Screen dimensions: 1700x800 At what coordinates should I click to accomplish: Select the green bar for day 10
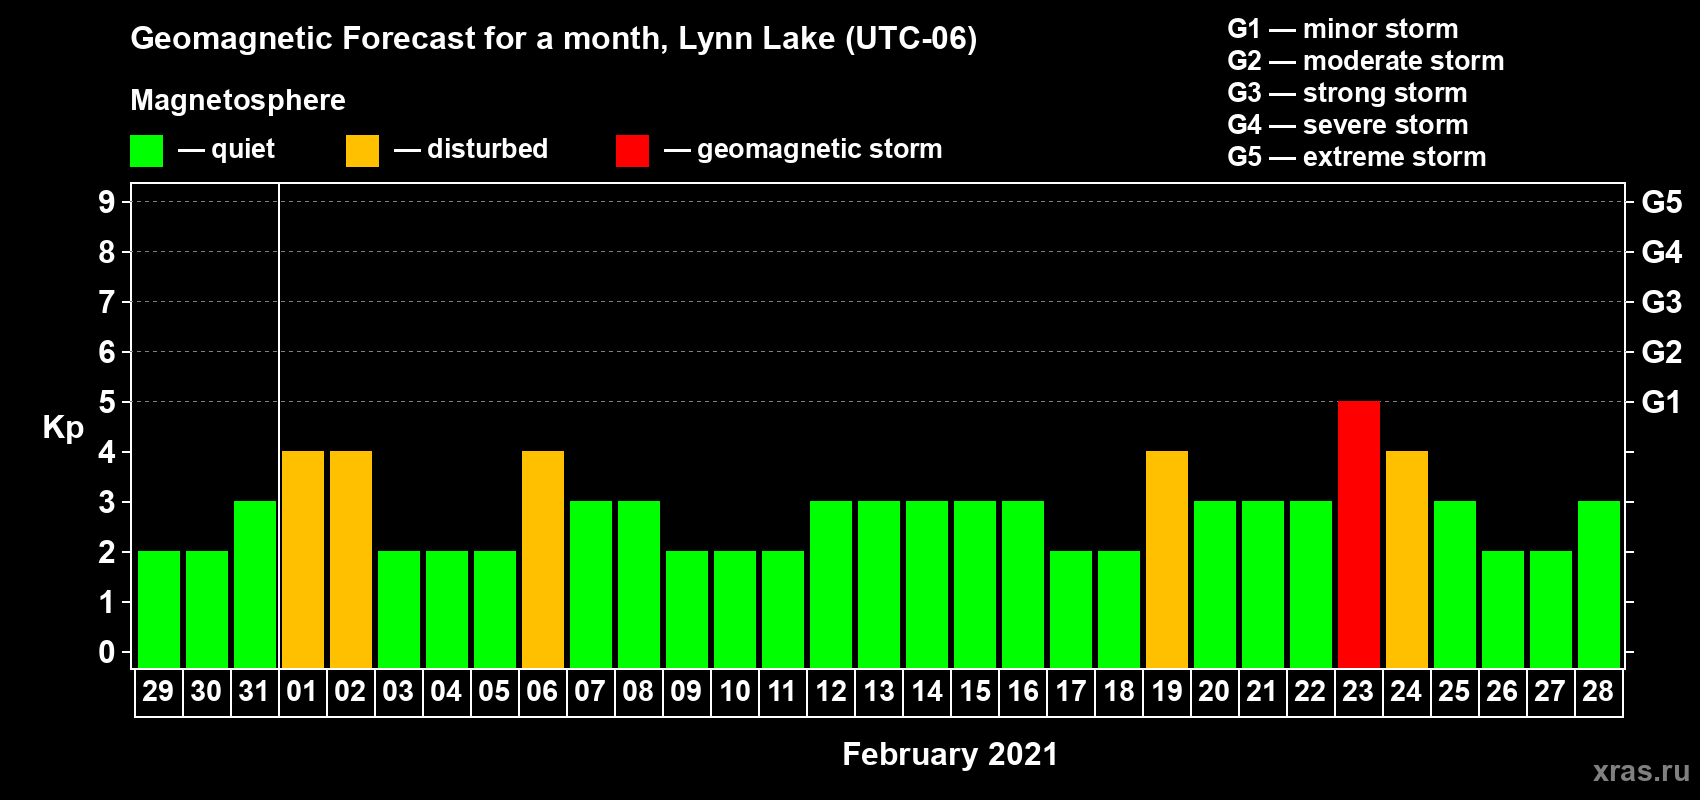(x=735, y=610)
